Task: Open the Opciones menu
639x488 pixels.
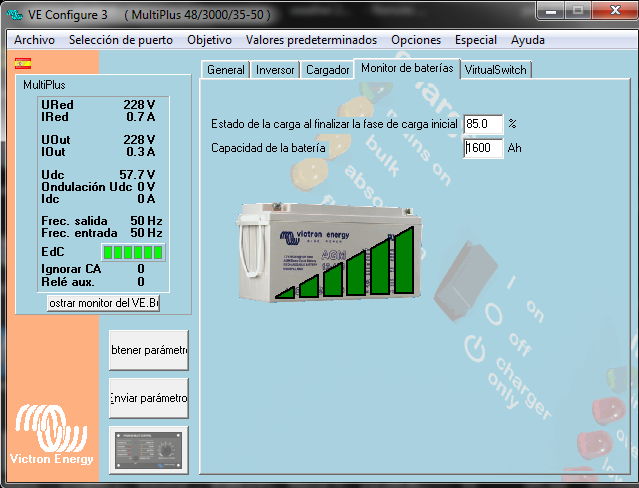Action: pos(416,40)
